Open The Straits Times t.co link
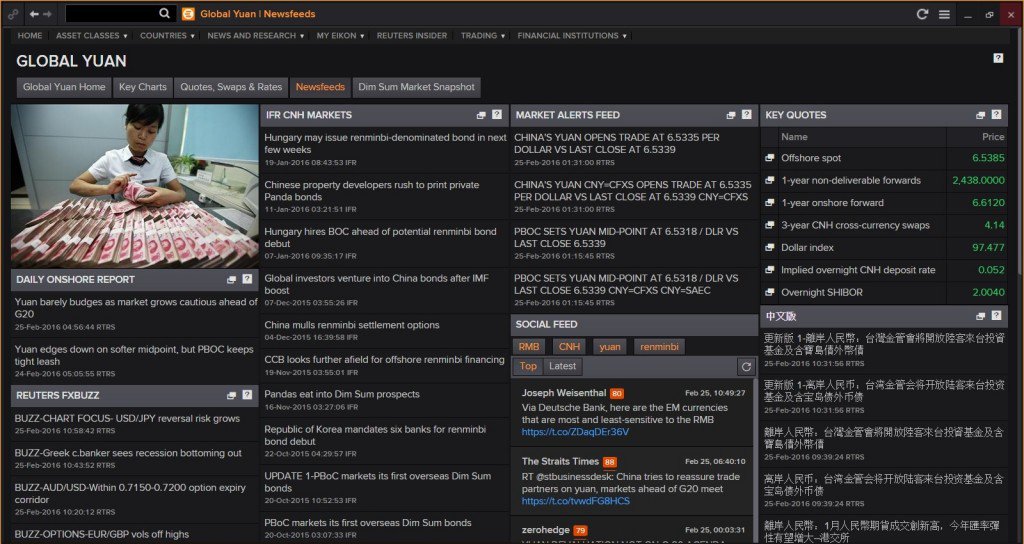This screenshot has width=1024, height=544. [576, 502]
